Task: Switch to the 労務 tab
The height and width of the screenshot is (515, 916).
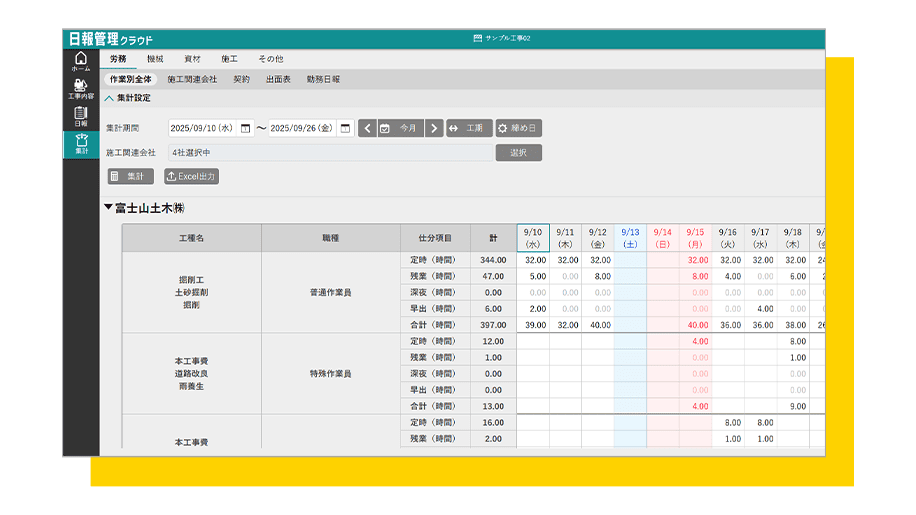Action: click(x=118, y=59)
